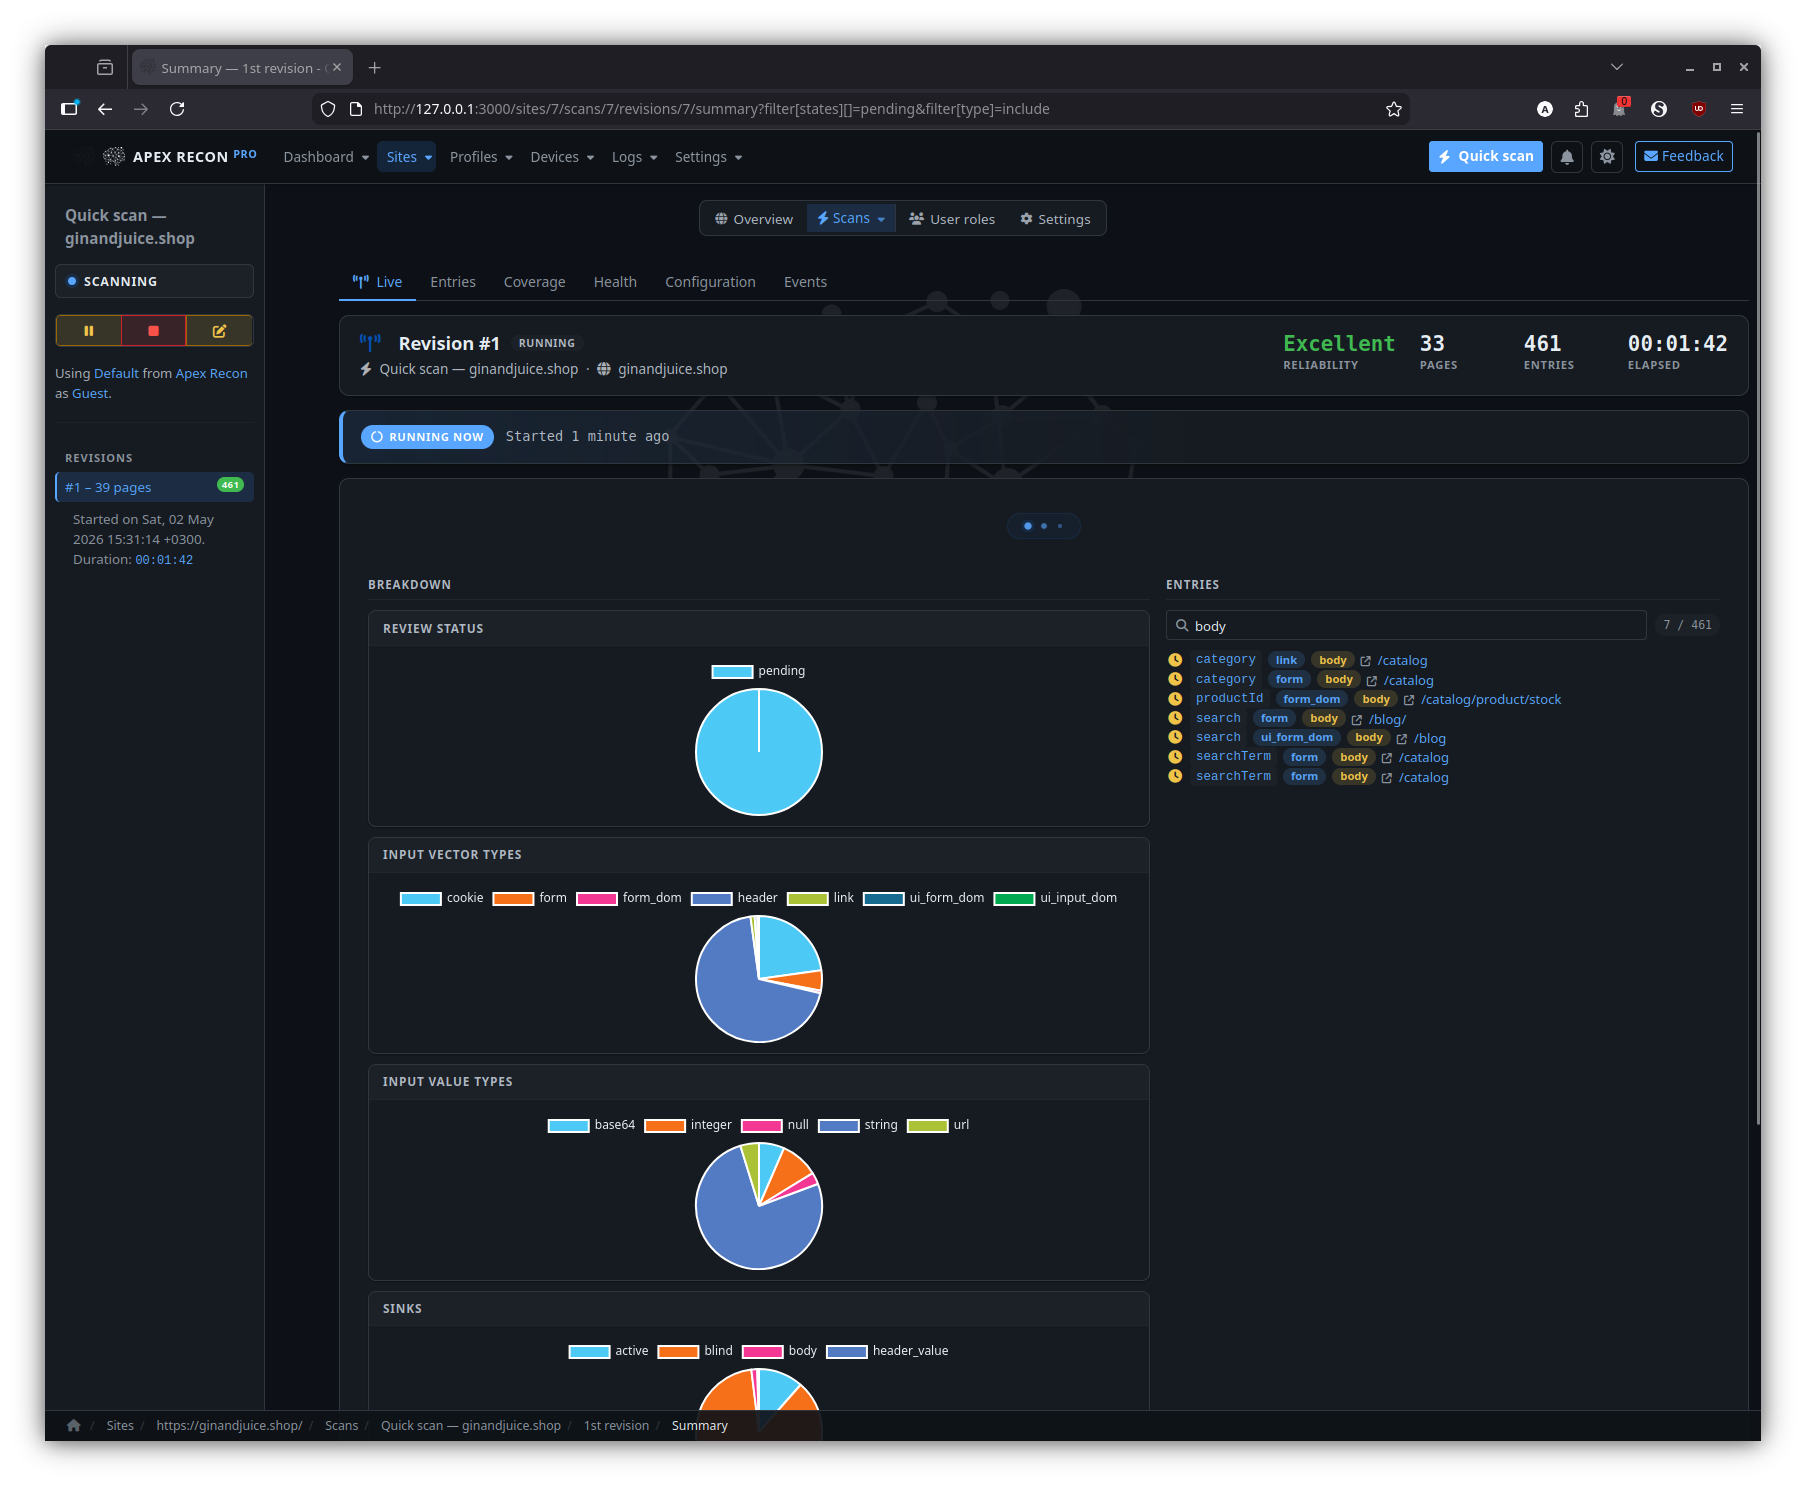
Task: Click the Apex Recon logo
Action: click(x=180, y=156)
